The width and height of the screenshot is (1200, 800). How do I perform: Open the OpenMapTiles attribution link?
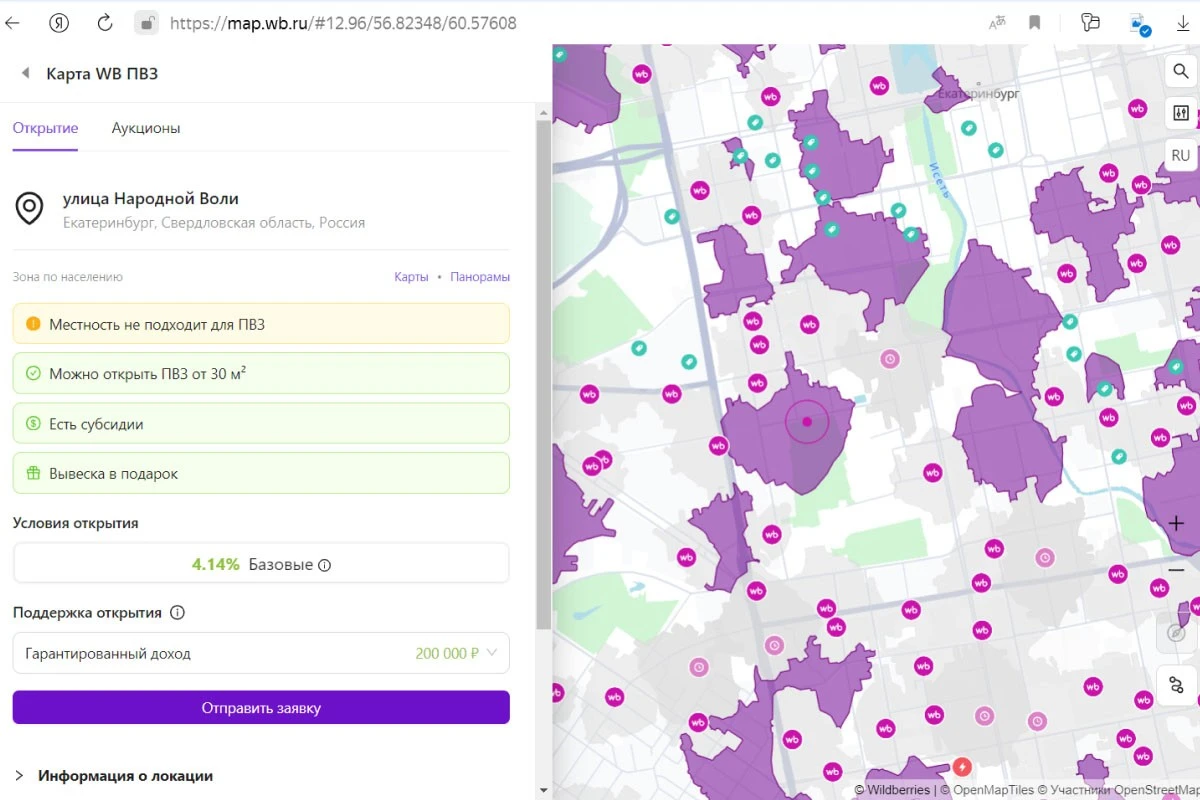(988, 790)
